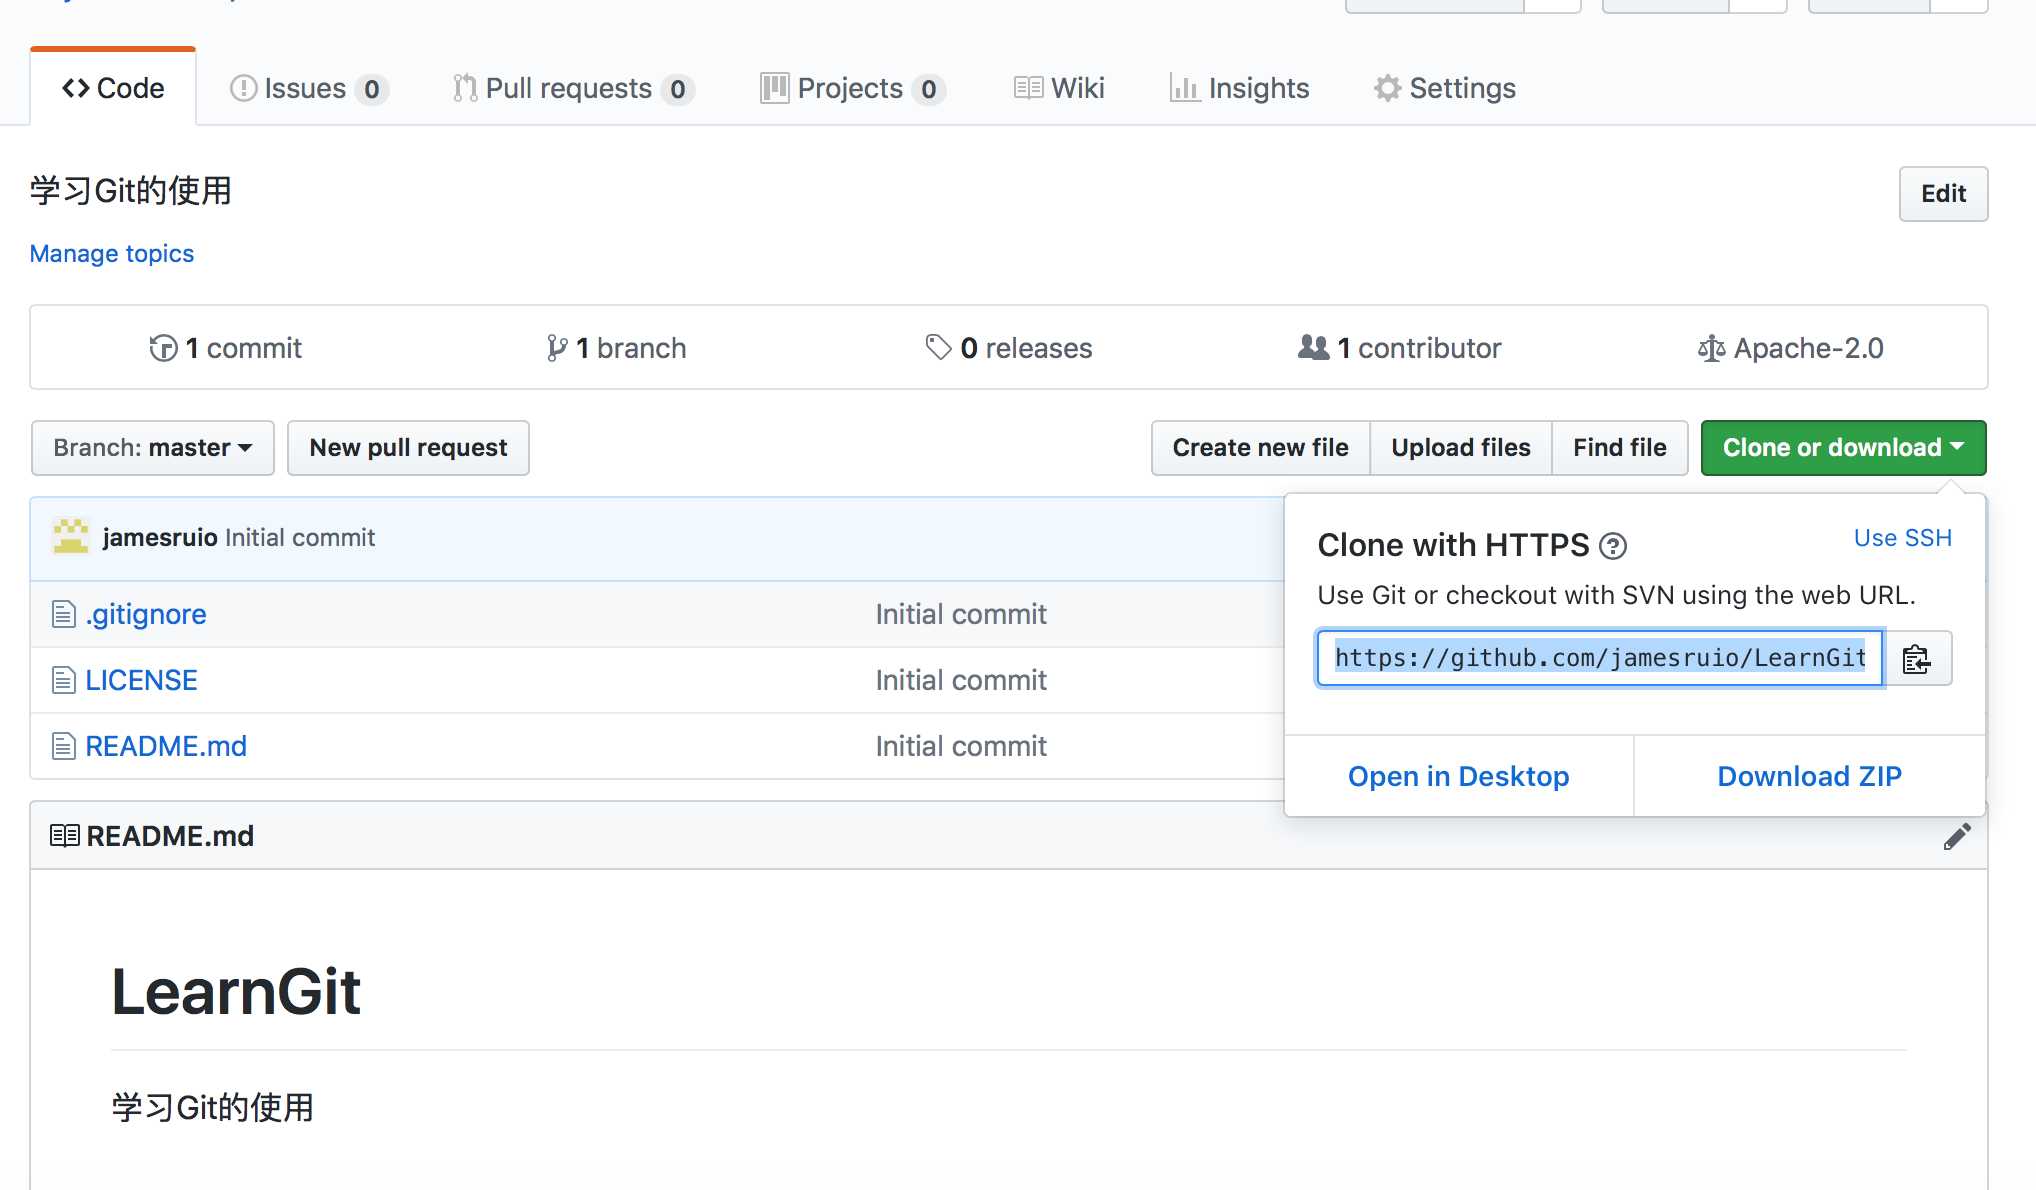
Task: Click the Pull requests count badge 0
Action: 678,90
